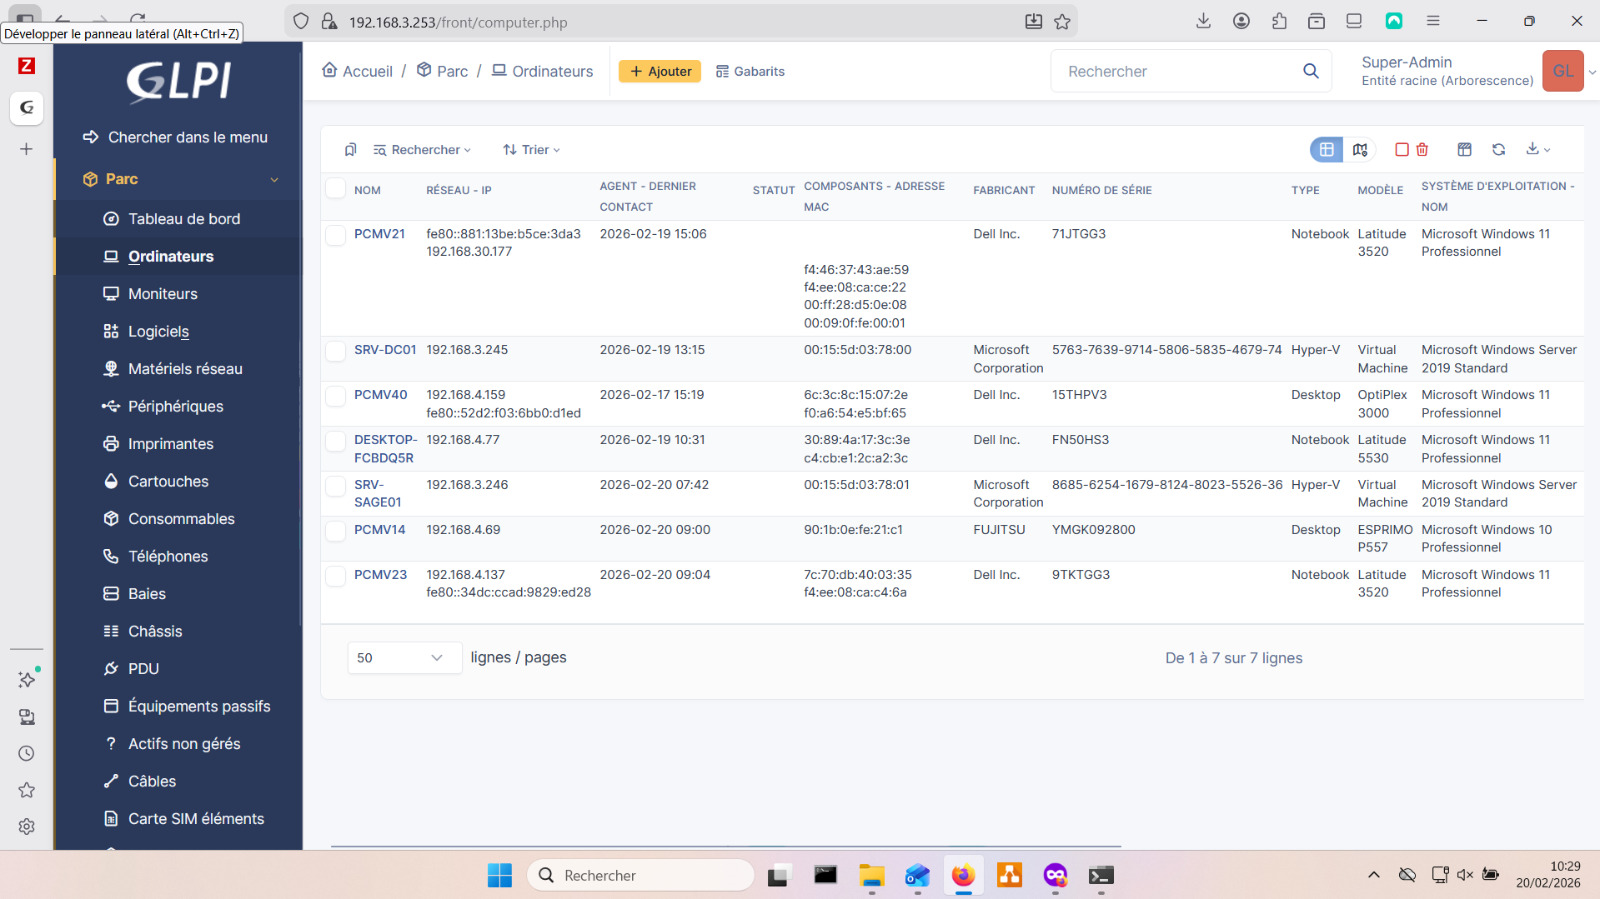Viewport: 1600px width, 899px height.
Task: Open Gabarits templates link
Action: [750, 71]
